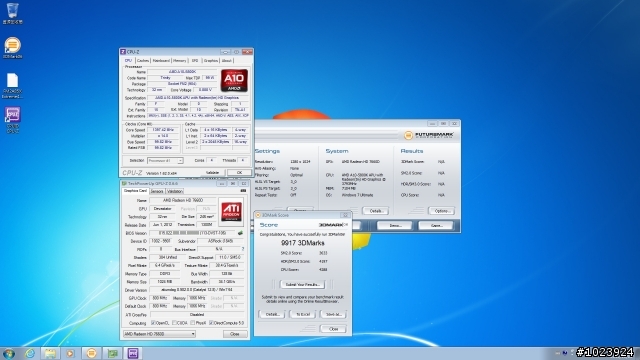Switch to the Mainboard tab in CPU-Z

pos(161,60)
